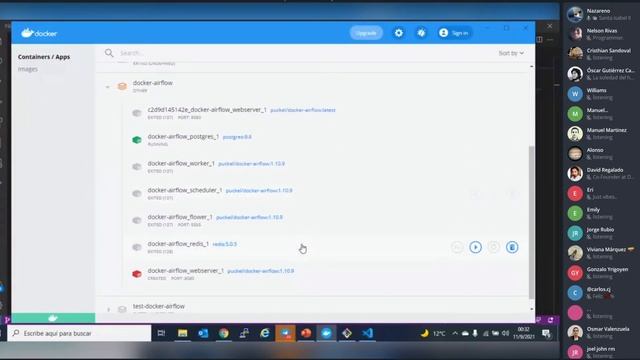Select Containers / Apps in sidebar

[x=44, y=57]
